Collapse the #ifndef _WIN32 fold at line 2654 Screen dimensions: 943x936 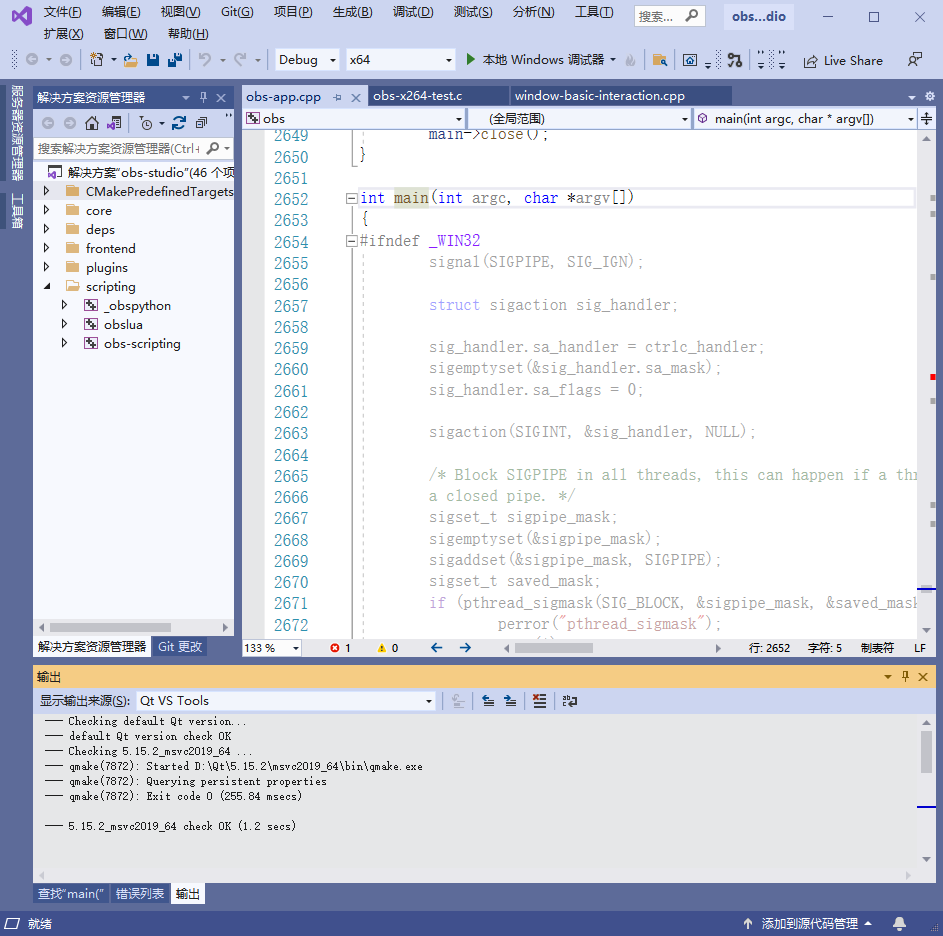[352, 241]
